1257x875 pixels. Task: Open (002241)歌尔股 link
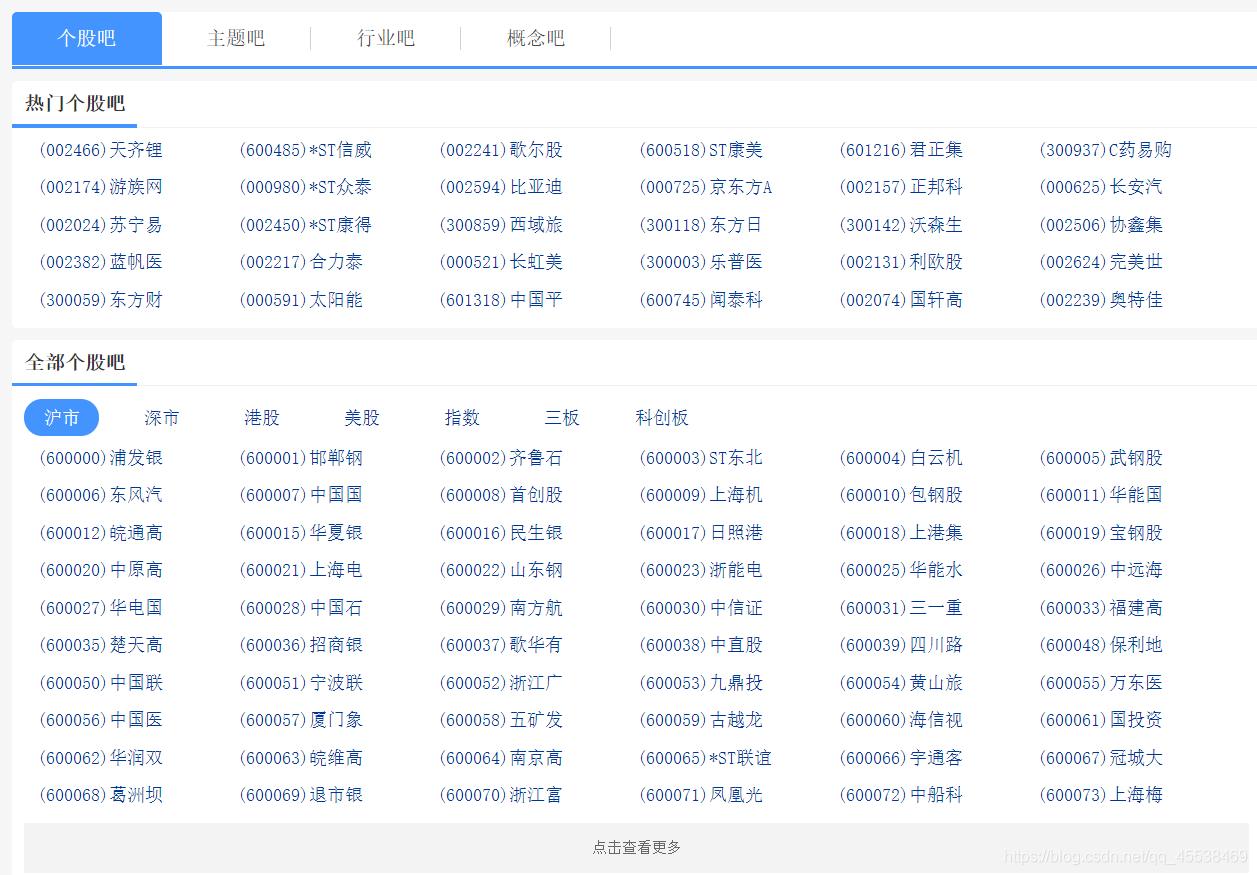(x=501, y=150)
